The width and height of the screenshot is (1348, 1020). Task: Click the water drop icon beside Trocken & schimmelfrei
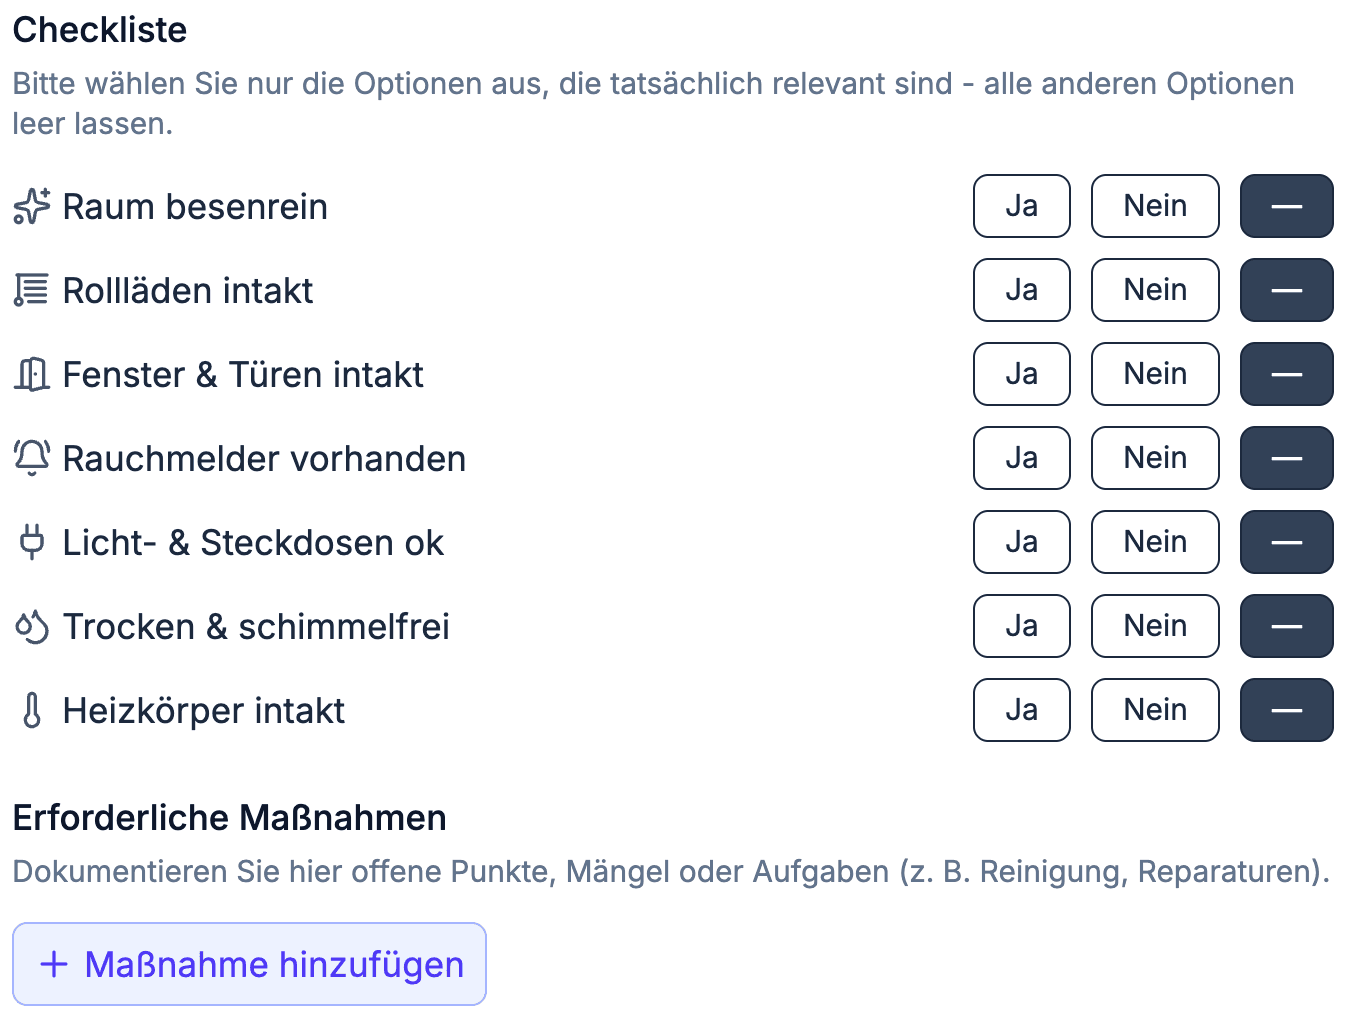click(x=31, y=626)
